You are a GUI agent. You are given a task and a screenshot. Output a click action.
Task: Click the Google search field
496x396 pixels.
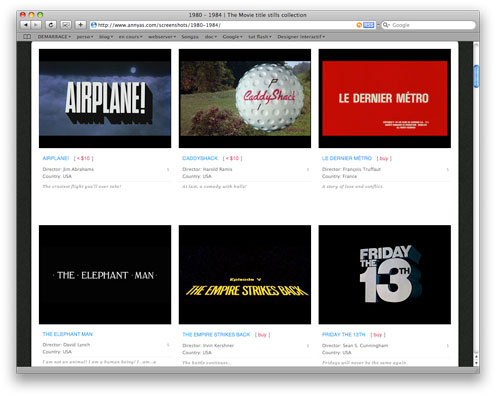(x=430, y=25)
